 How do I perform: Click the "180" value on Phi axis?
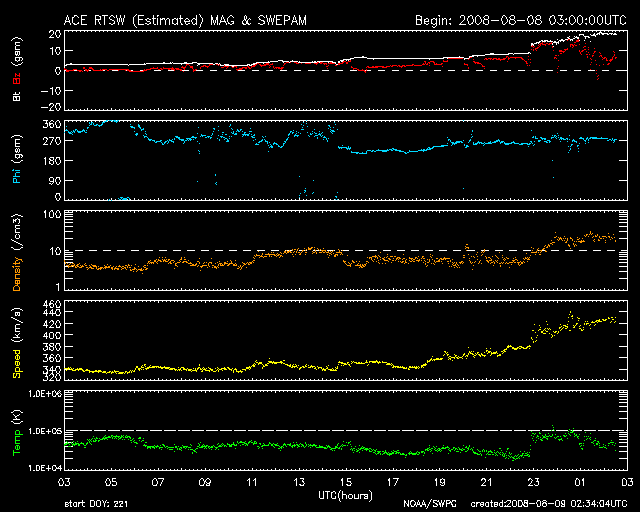point(52,161)
